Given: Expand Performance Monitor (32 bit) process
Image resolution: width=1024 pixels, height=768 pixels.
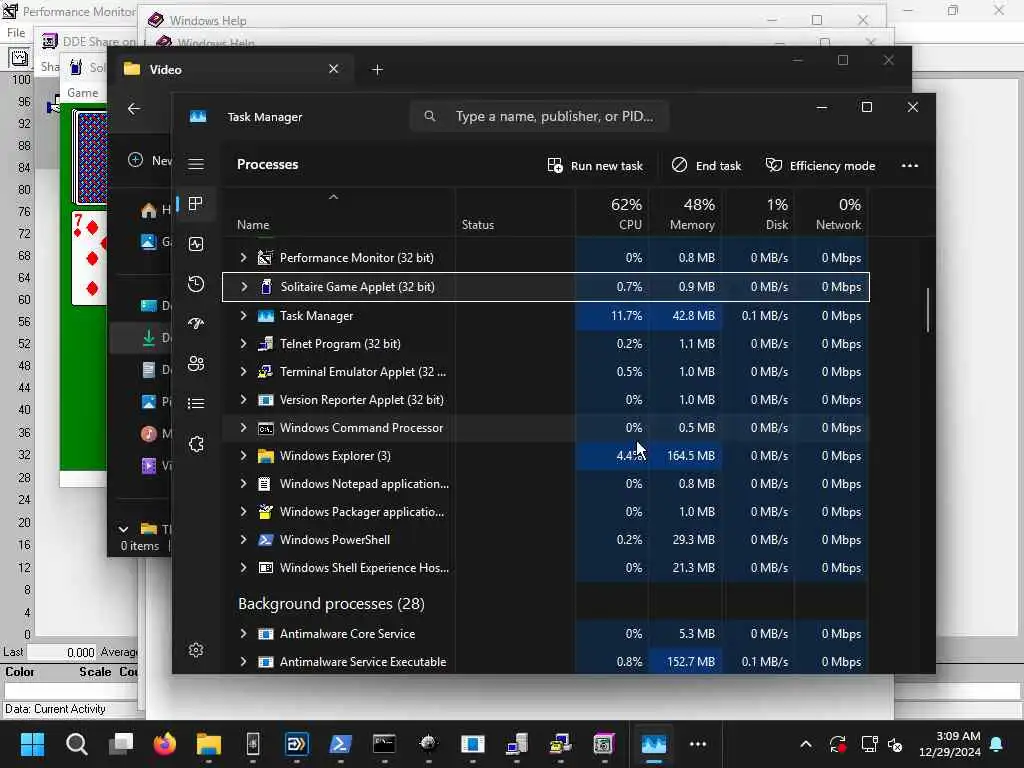Looking at the screenshot, I should coord(243,258).
